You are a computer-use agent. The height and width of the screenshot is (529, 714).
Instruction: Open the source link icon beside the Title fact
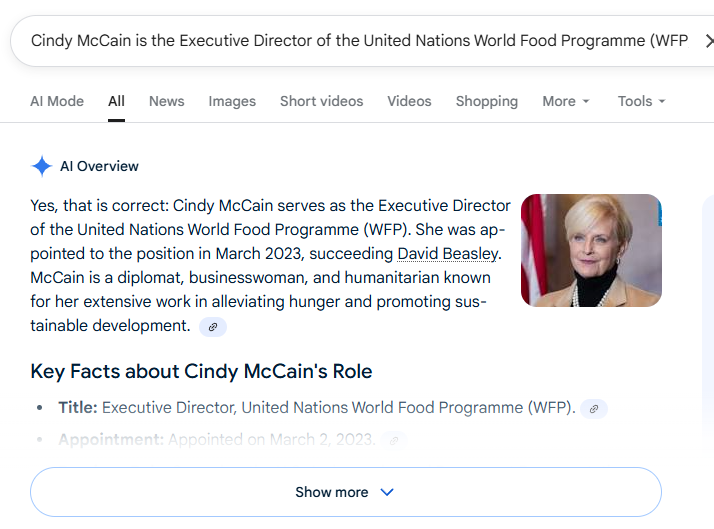click(x=593, y=409)
